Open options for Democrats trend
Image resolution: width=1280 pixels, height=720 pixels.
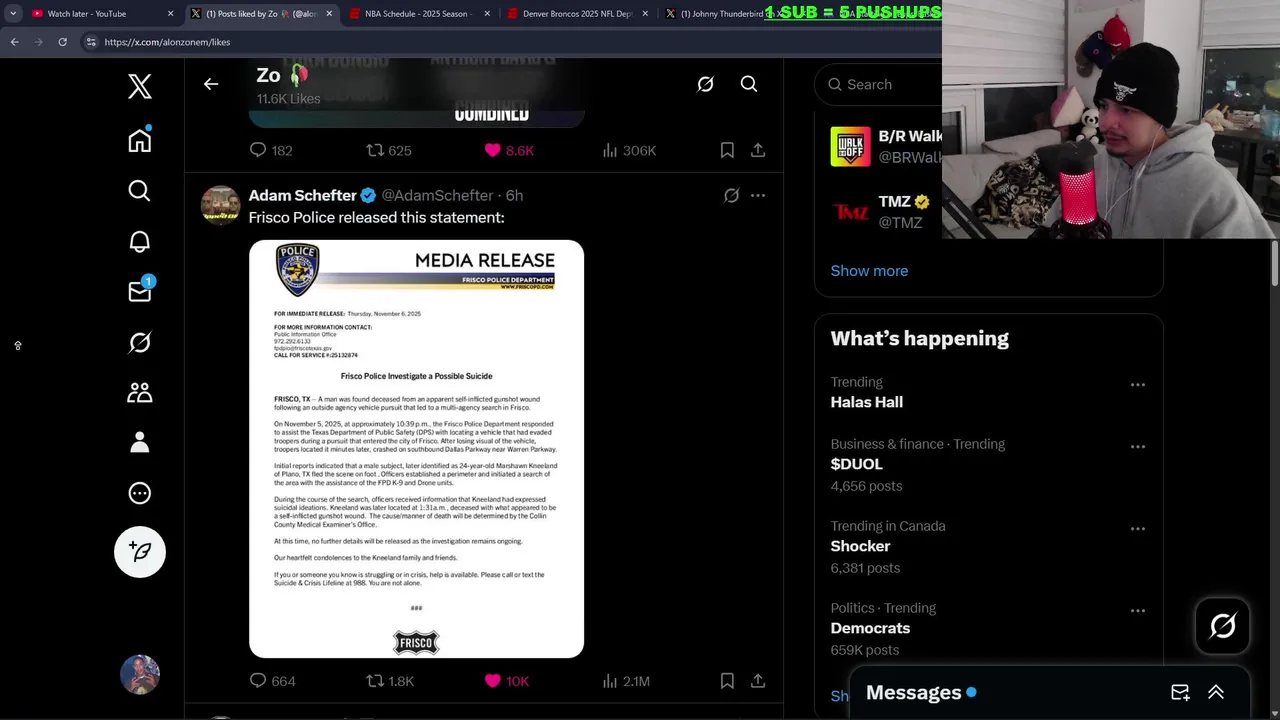(x=1138, y=610)
